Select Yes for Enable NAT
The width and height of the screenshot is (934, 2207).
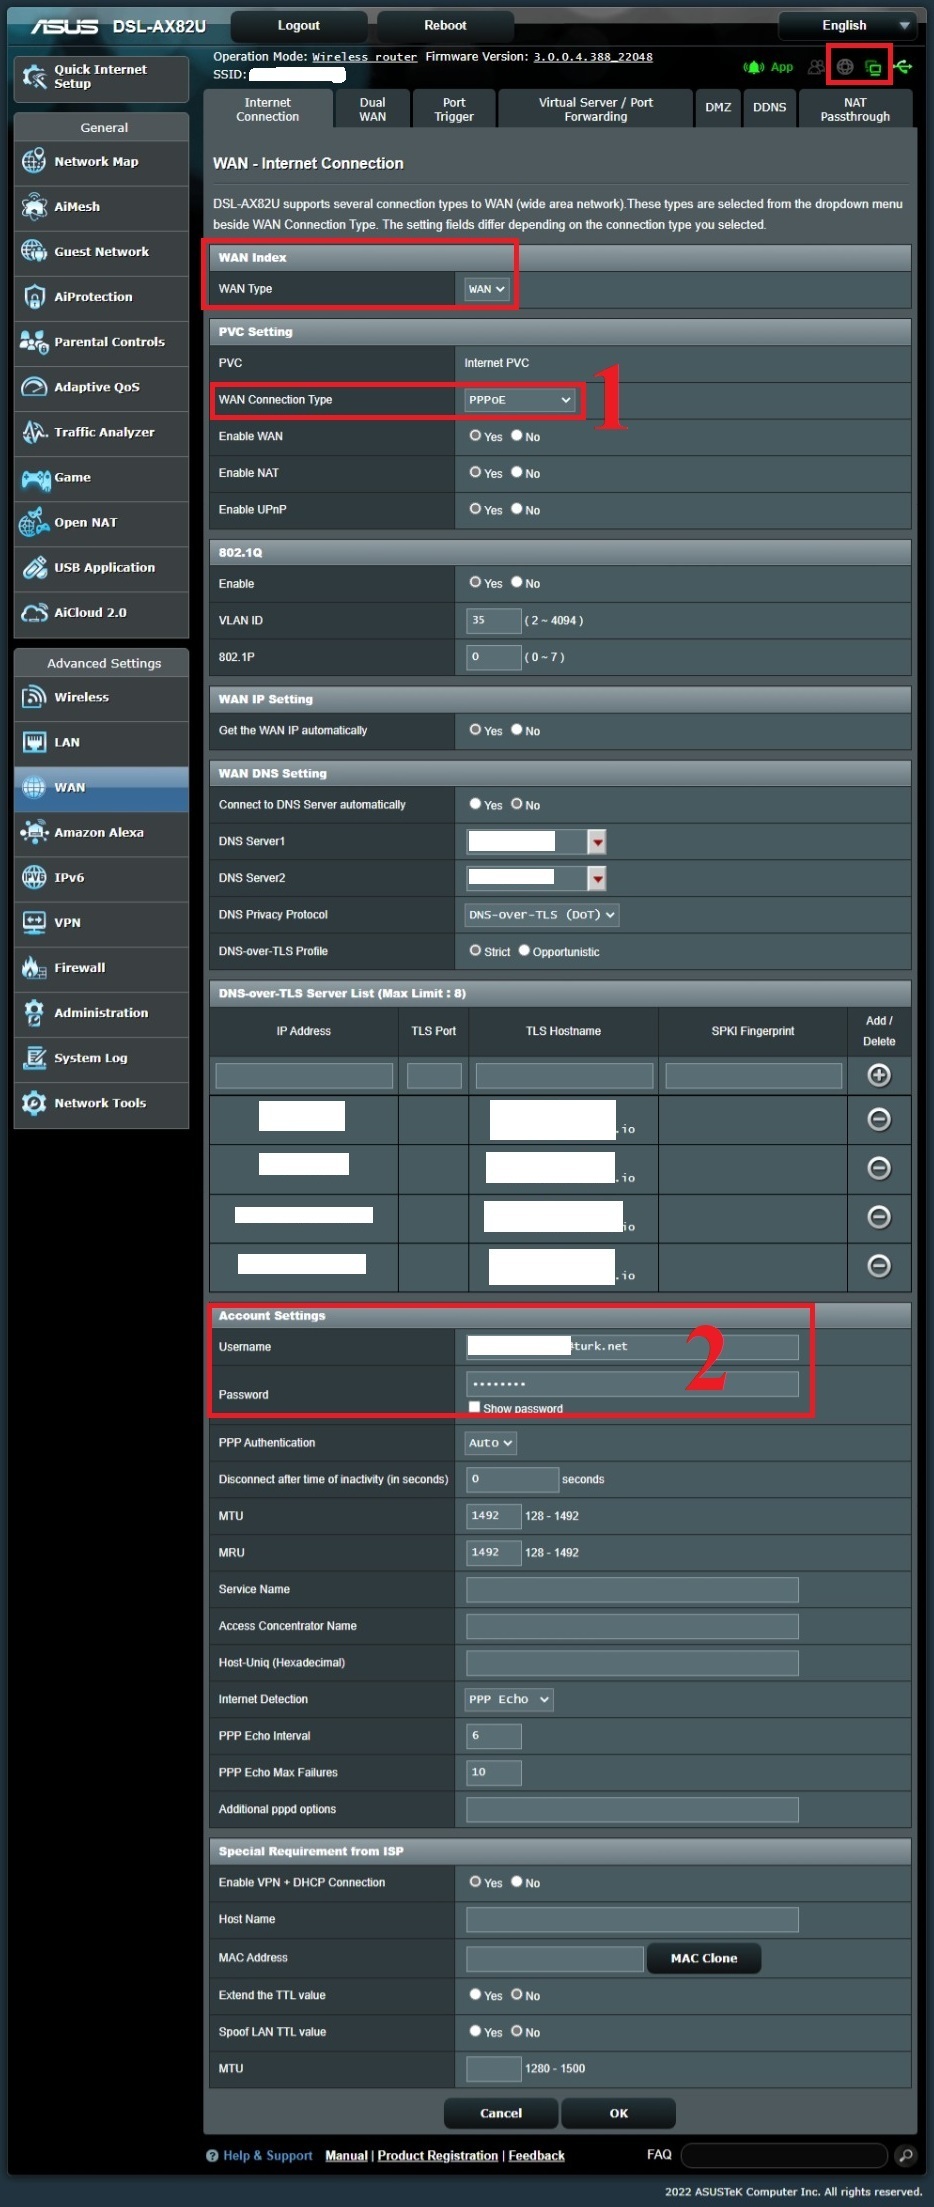tap(475, 472)
